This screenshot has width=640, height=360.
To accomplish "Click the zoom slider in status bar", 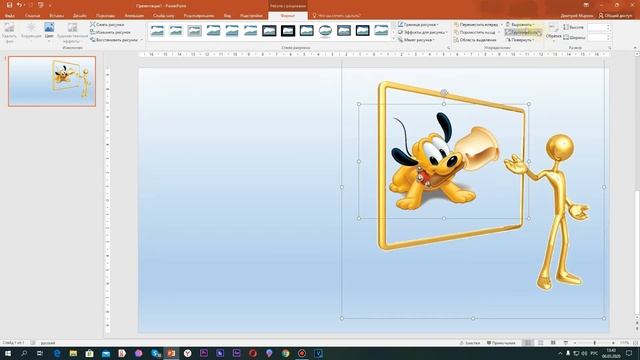I will 594,343.
